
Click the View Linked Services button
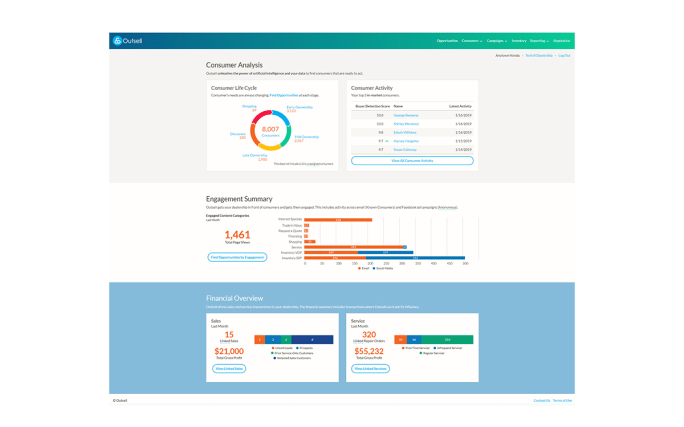[371, 369]
